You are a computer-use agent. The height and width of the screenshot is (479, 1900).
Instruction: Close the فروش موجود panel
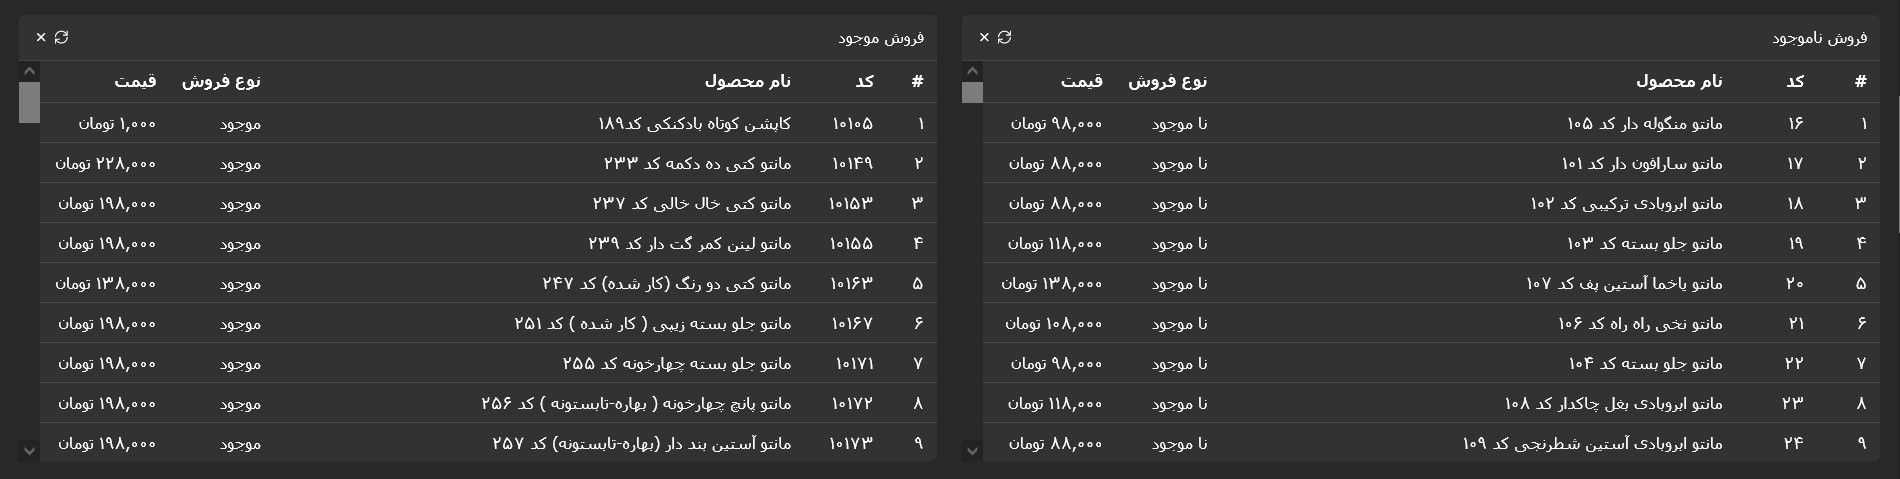click(41, 37)
